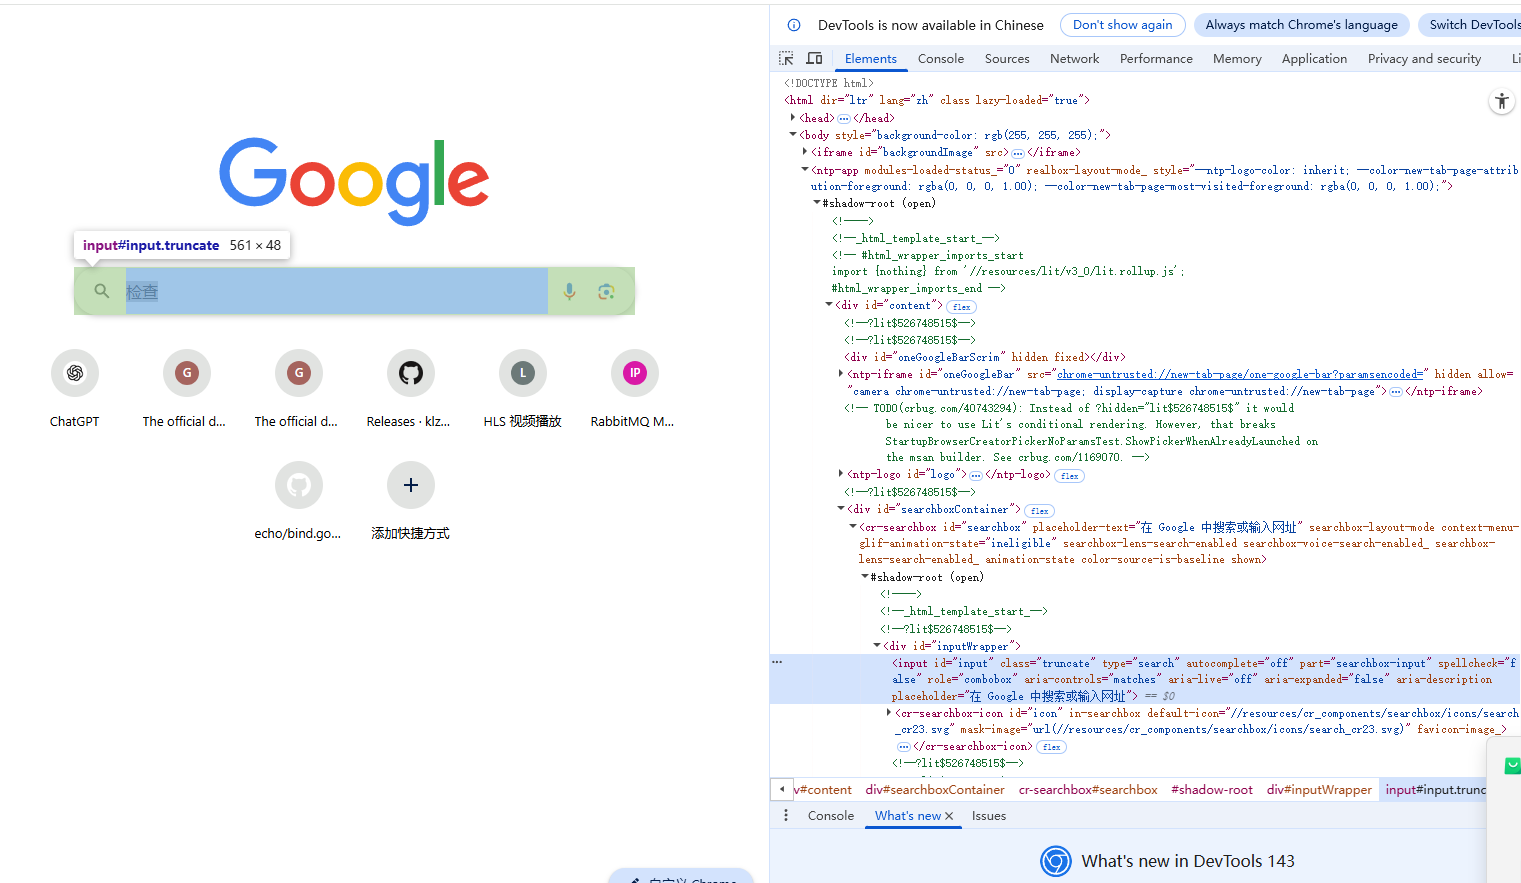Open the Performance tab
The width and height of the screenshot is (1521, 883).
[1156, 59]
